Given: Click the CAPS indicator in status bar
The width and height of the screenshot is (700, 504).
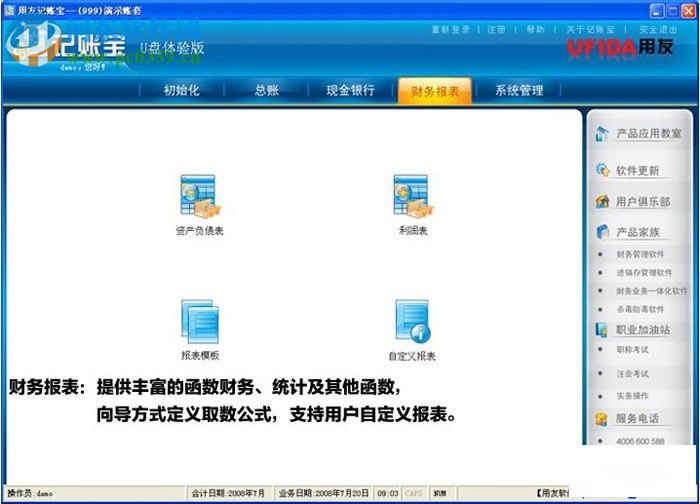Looking at the screenshot, I should (413, 493).
